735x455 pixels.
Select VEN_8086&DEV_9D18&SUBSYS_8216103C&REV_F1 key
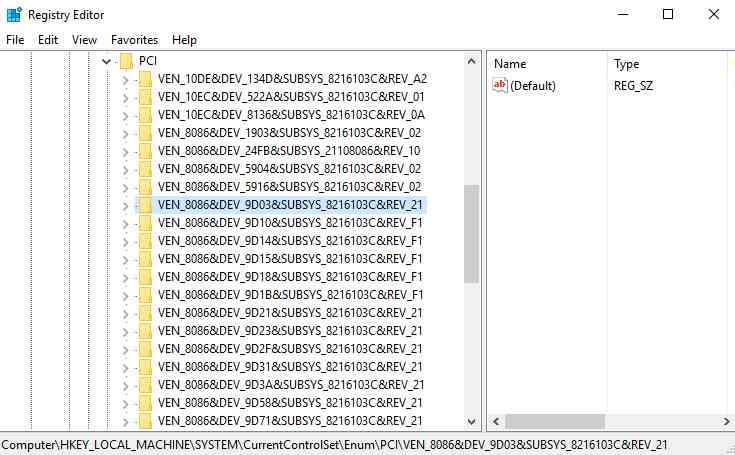290,276
